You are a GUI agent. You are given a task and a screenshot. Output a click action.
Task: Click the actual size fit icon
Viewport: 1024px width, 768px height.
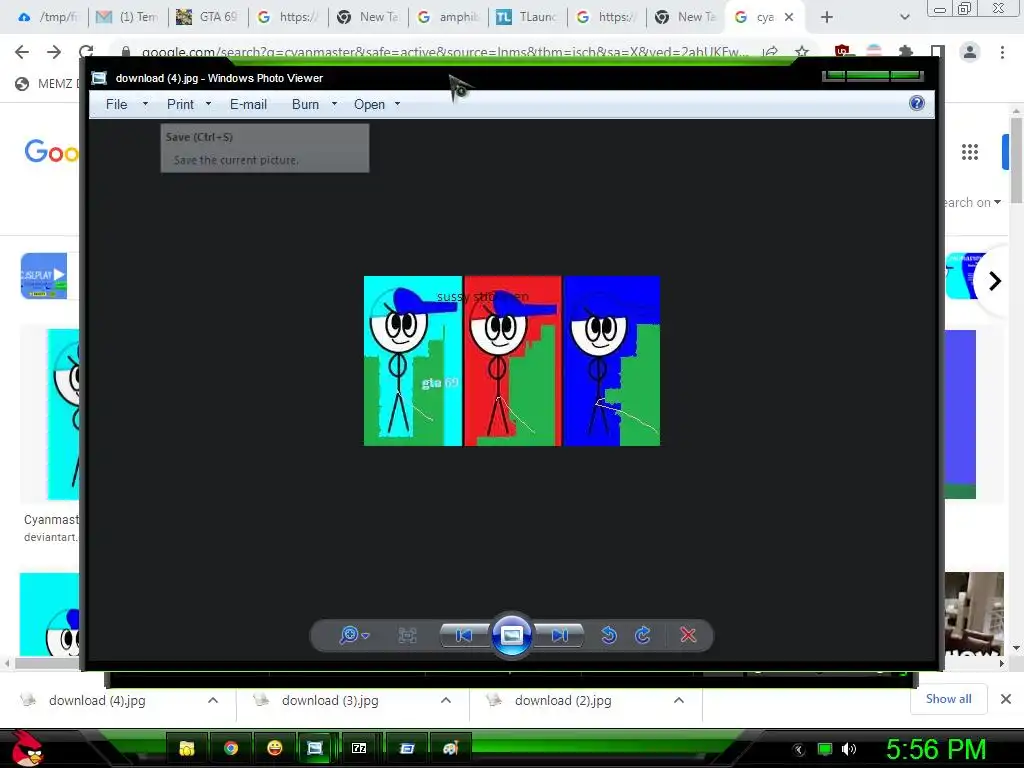[x=408, y=635]
